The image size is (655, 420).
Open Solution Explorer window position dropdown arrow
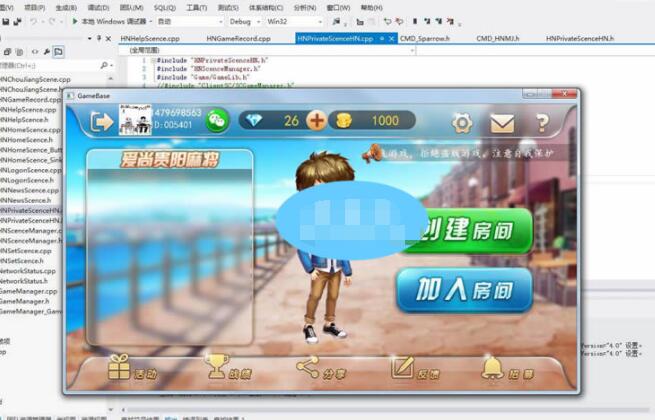pos(90,38)
